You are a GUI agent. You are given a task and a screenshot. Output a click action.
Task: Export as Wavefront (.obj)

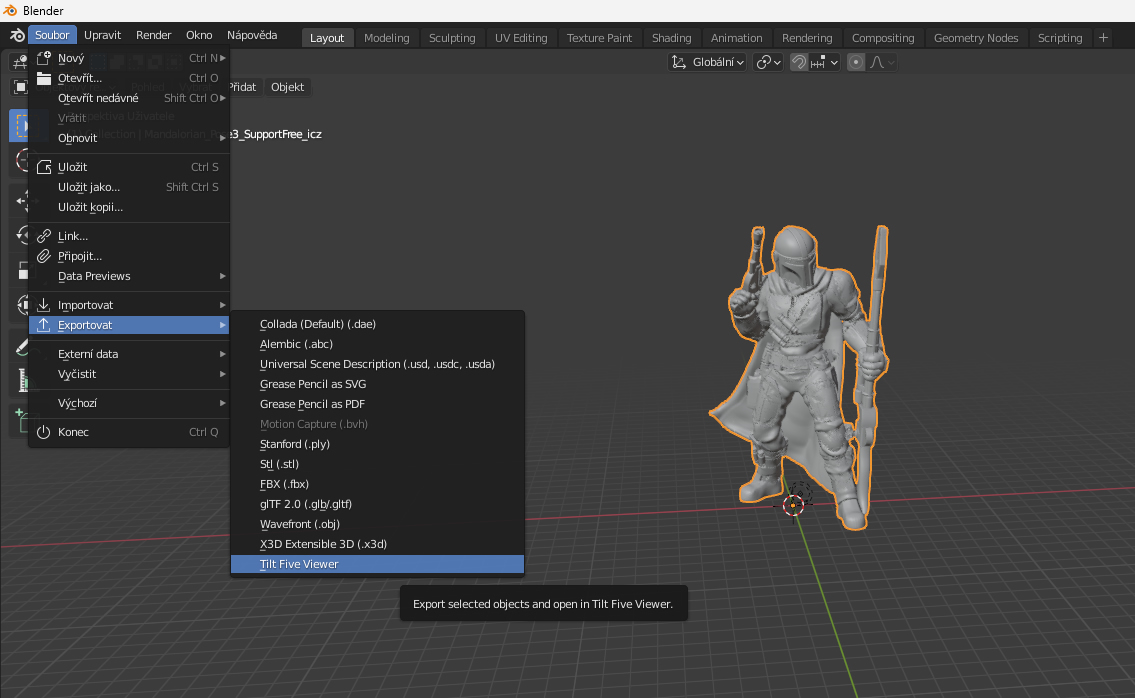click(377, 524)
